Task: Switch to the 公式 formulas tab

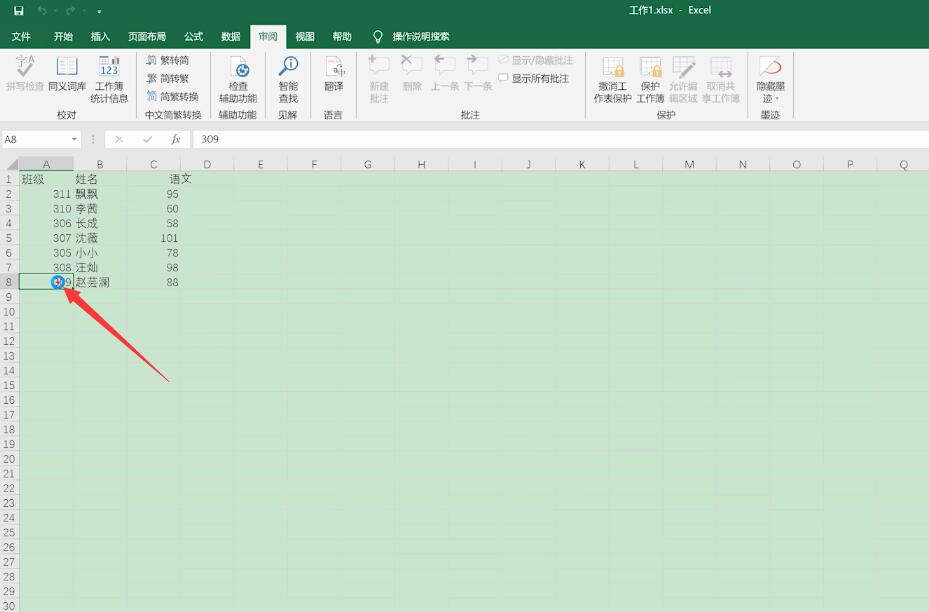Action: pos(193,37)
